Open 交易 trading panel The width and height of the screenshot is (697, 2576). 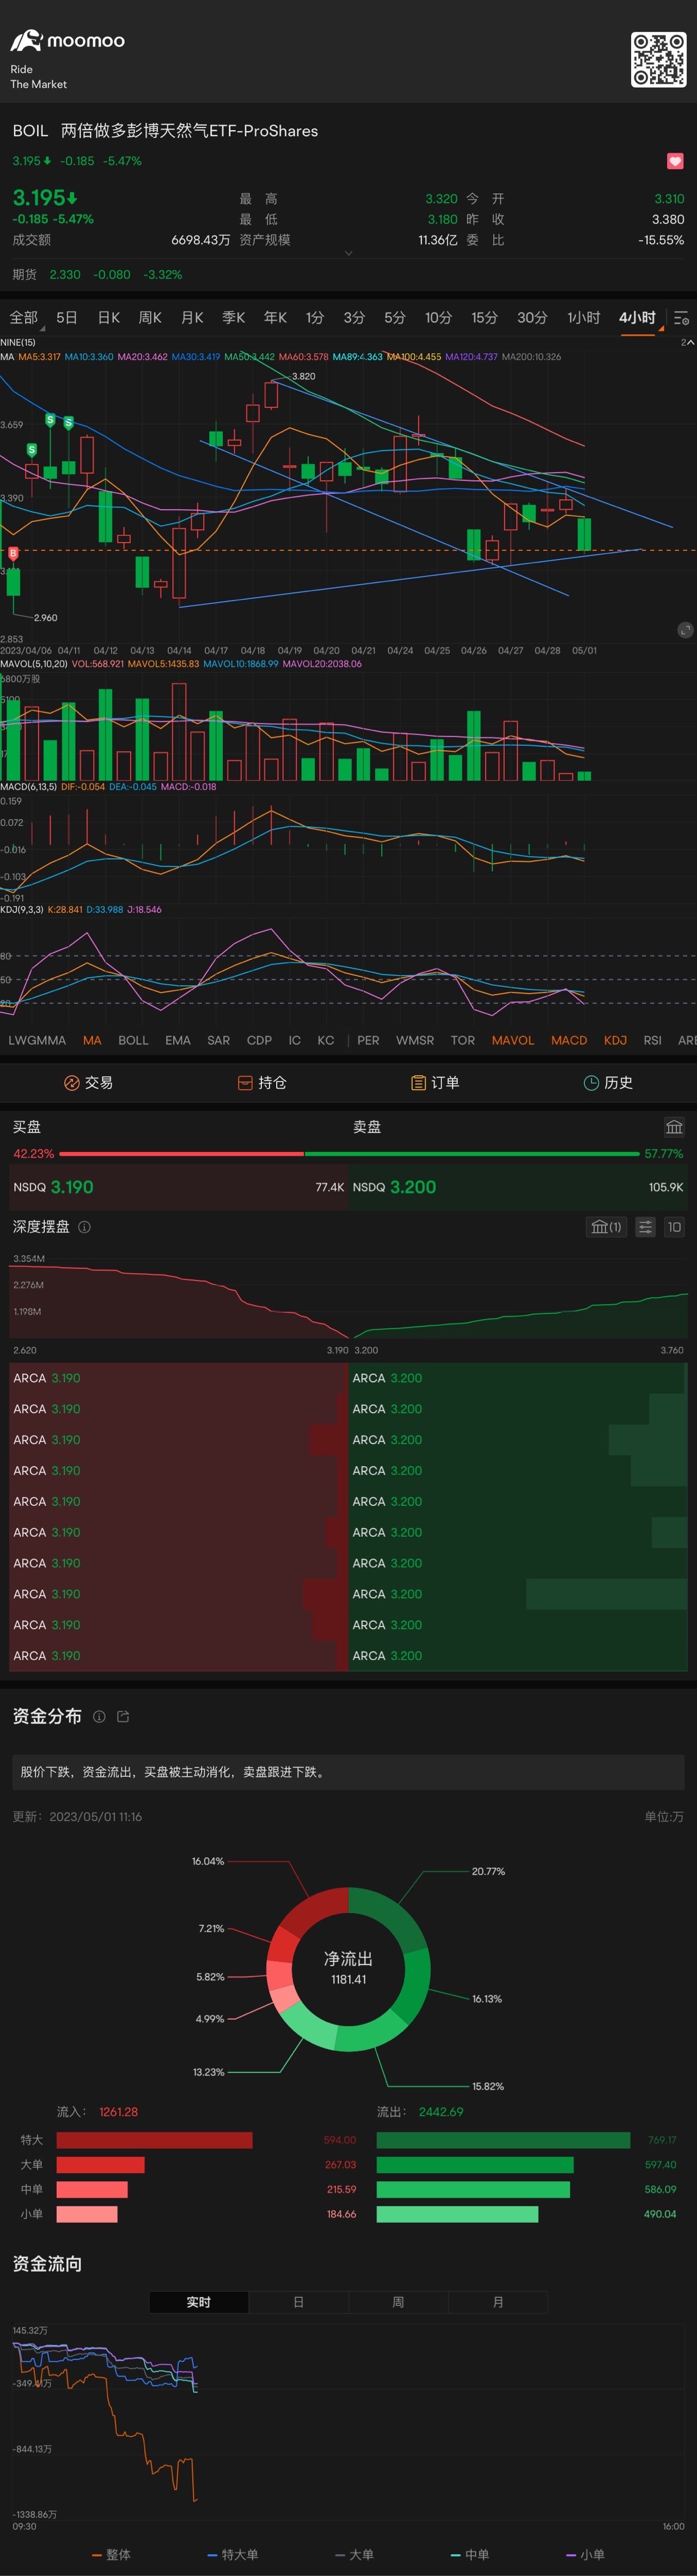[x=88, y=1082]
